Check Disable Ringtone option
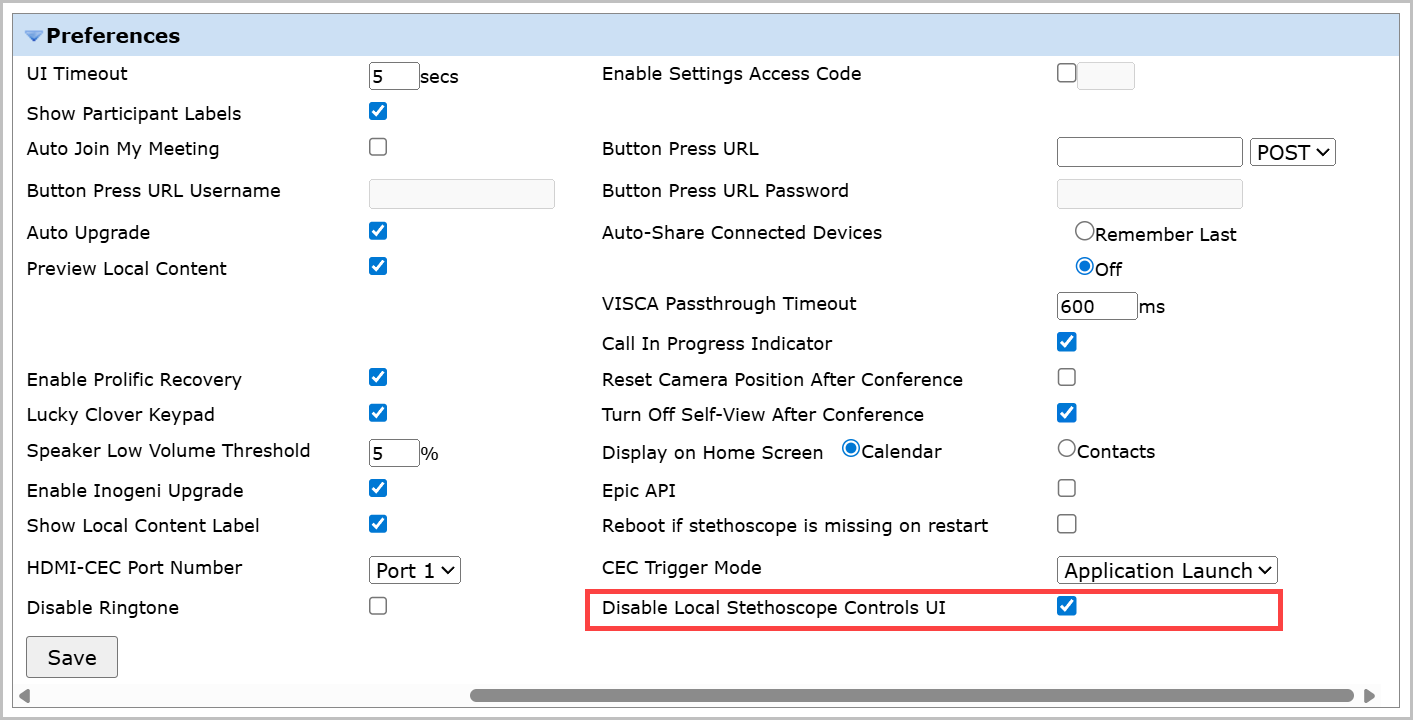This screenshot has height=720, width=1413. pos(378,606)
